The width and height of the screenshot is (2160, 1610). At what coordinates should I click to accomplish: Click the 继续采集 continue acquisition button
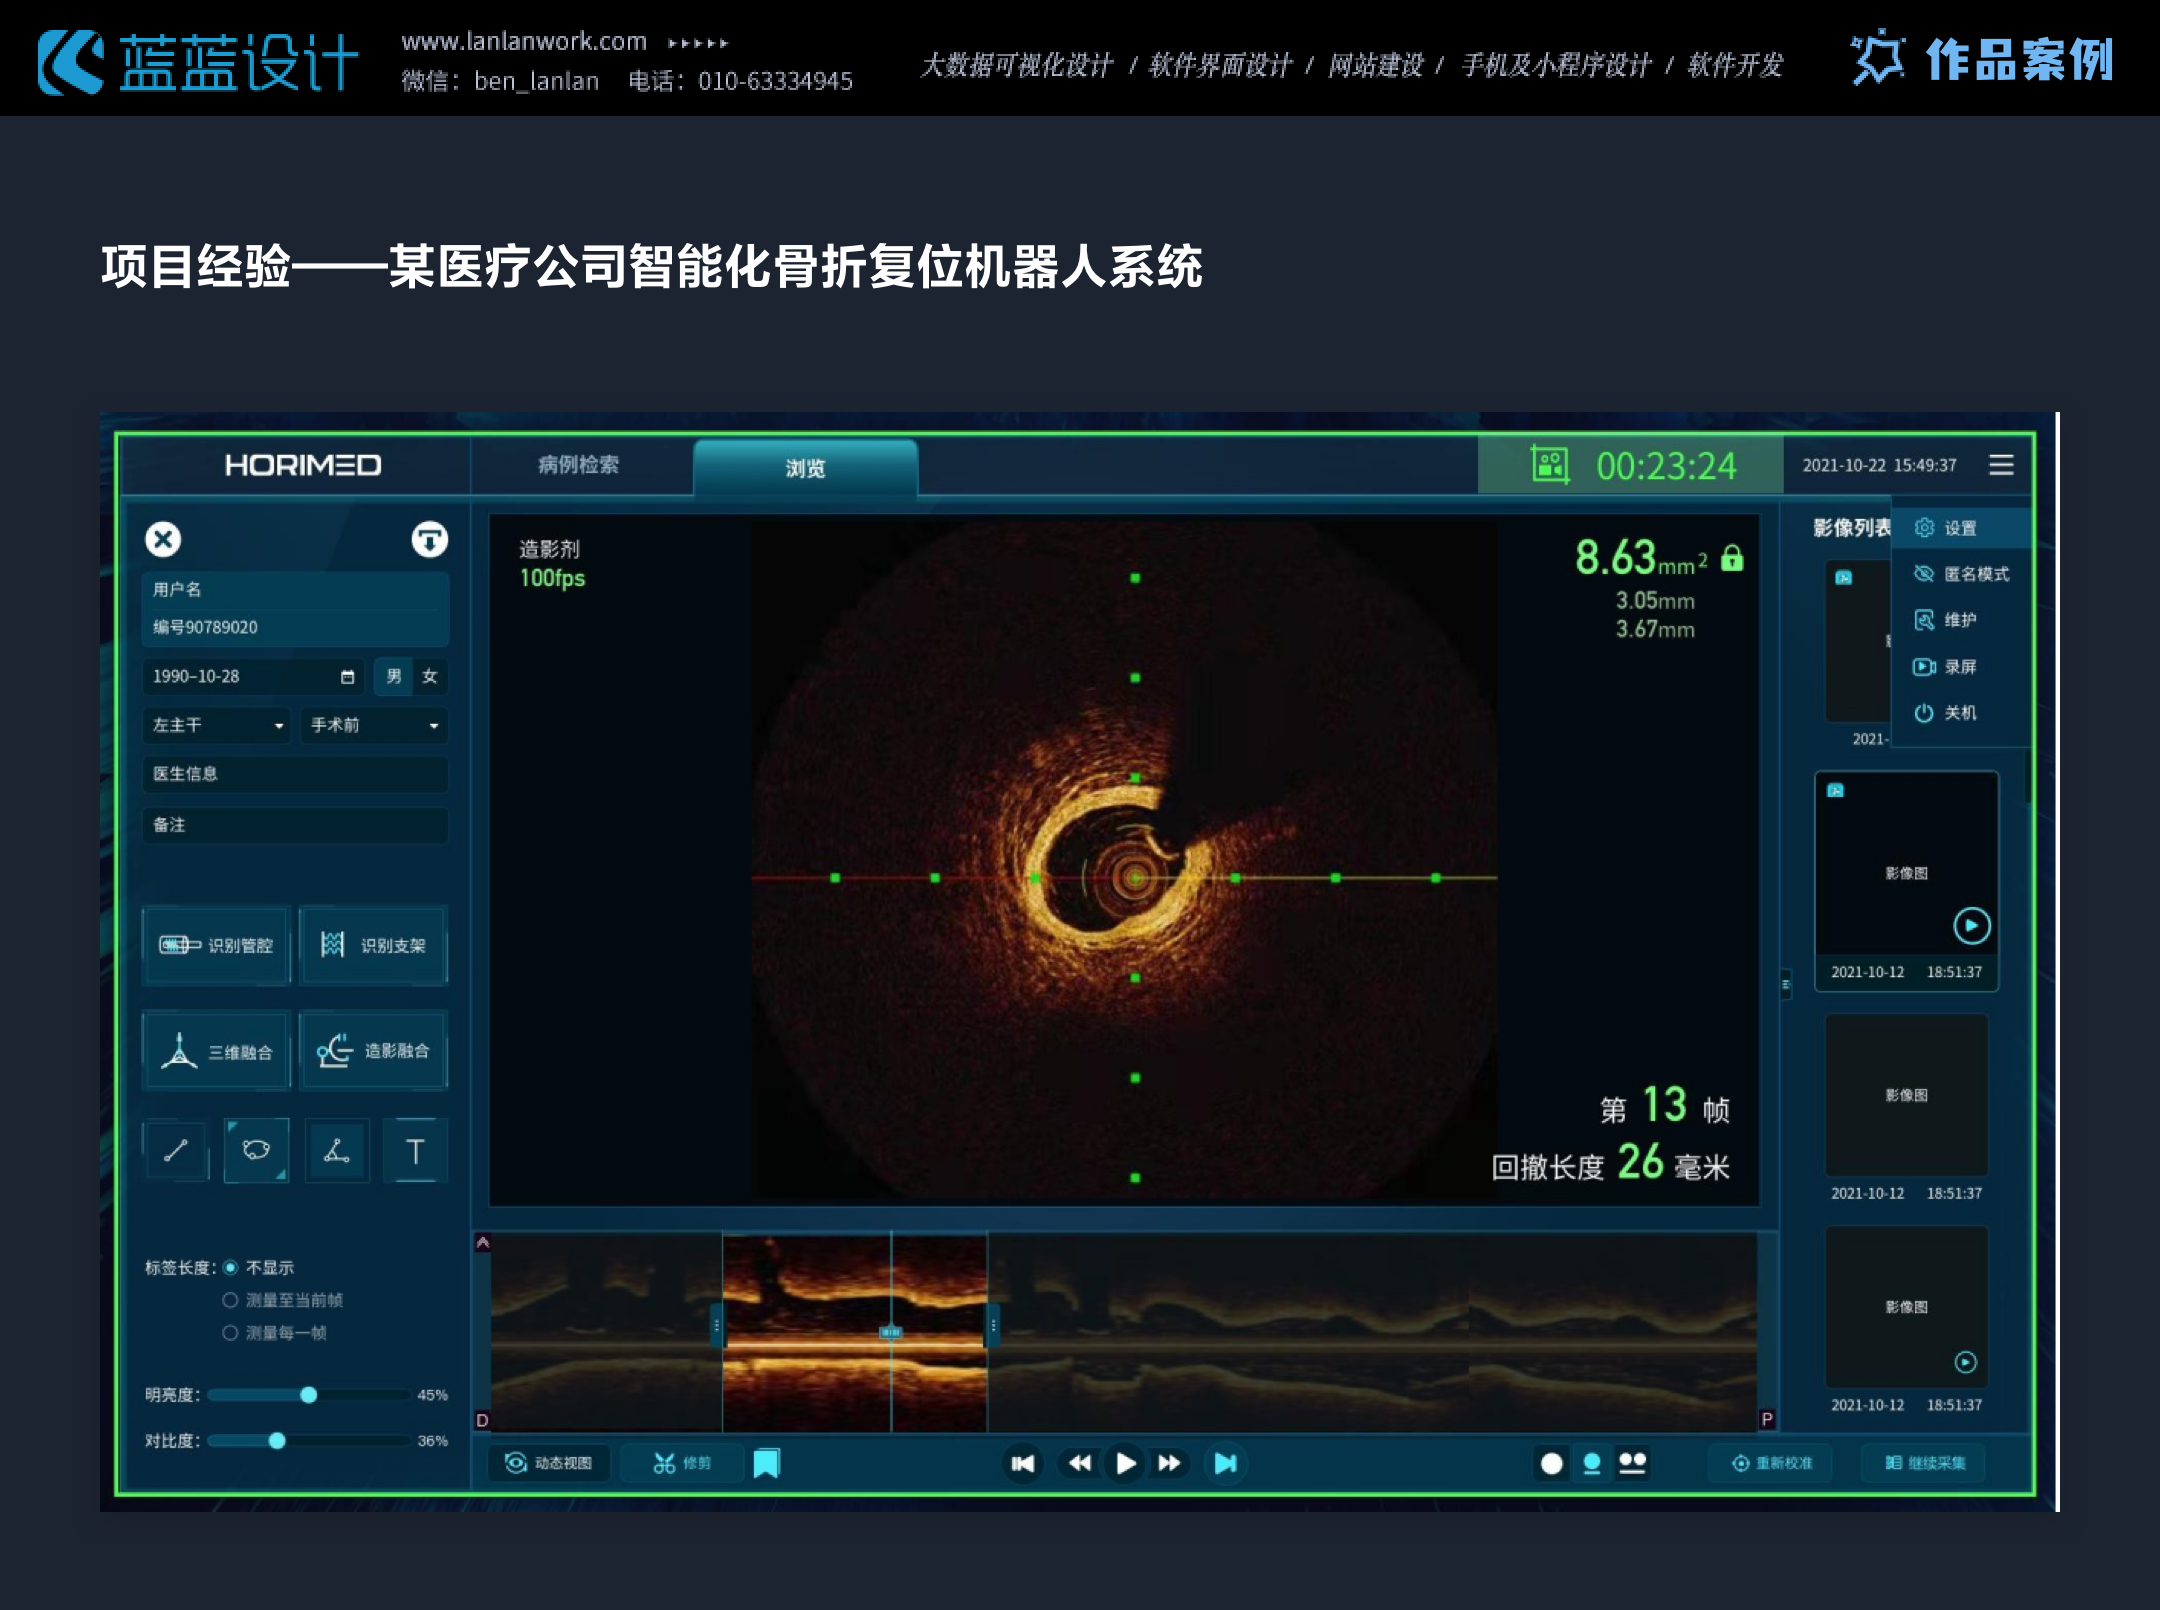click(x=1925, y=1463)
